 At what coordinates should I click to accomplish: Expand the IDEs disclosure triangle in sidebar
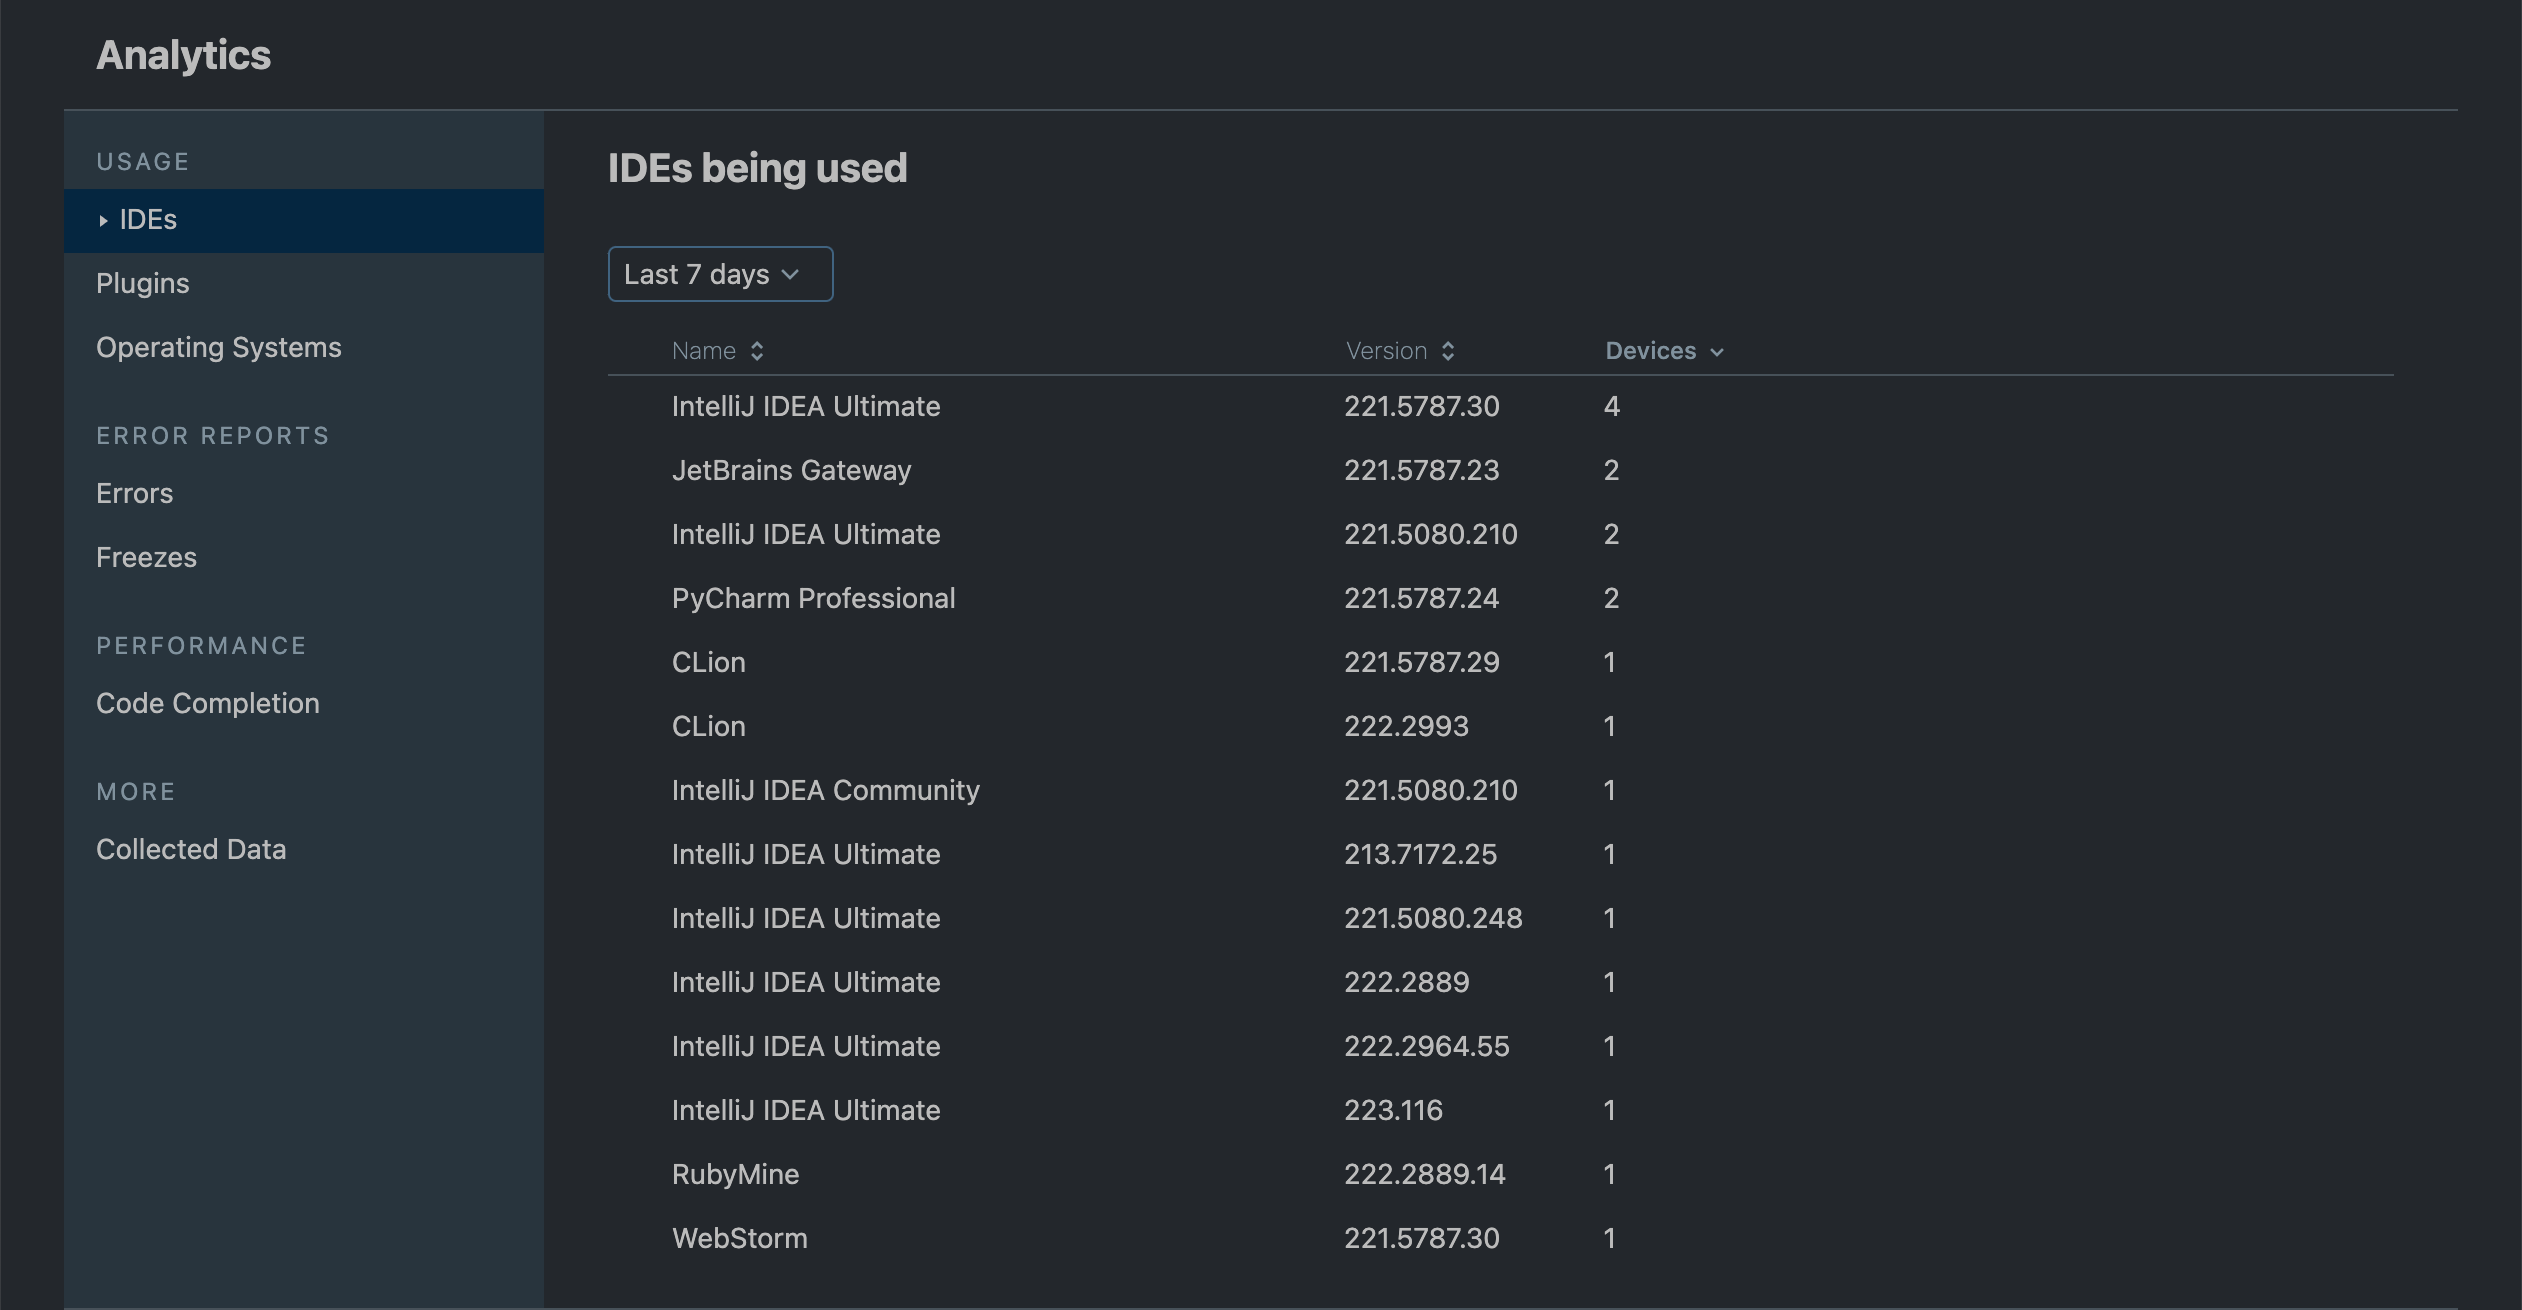[x=104, y=220]
